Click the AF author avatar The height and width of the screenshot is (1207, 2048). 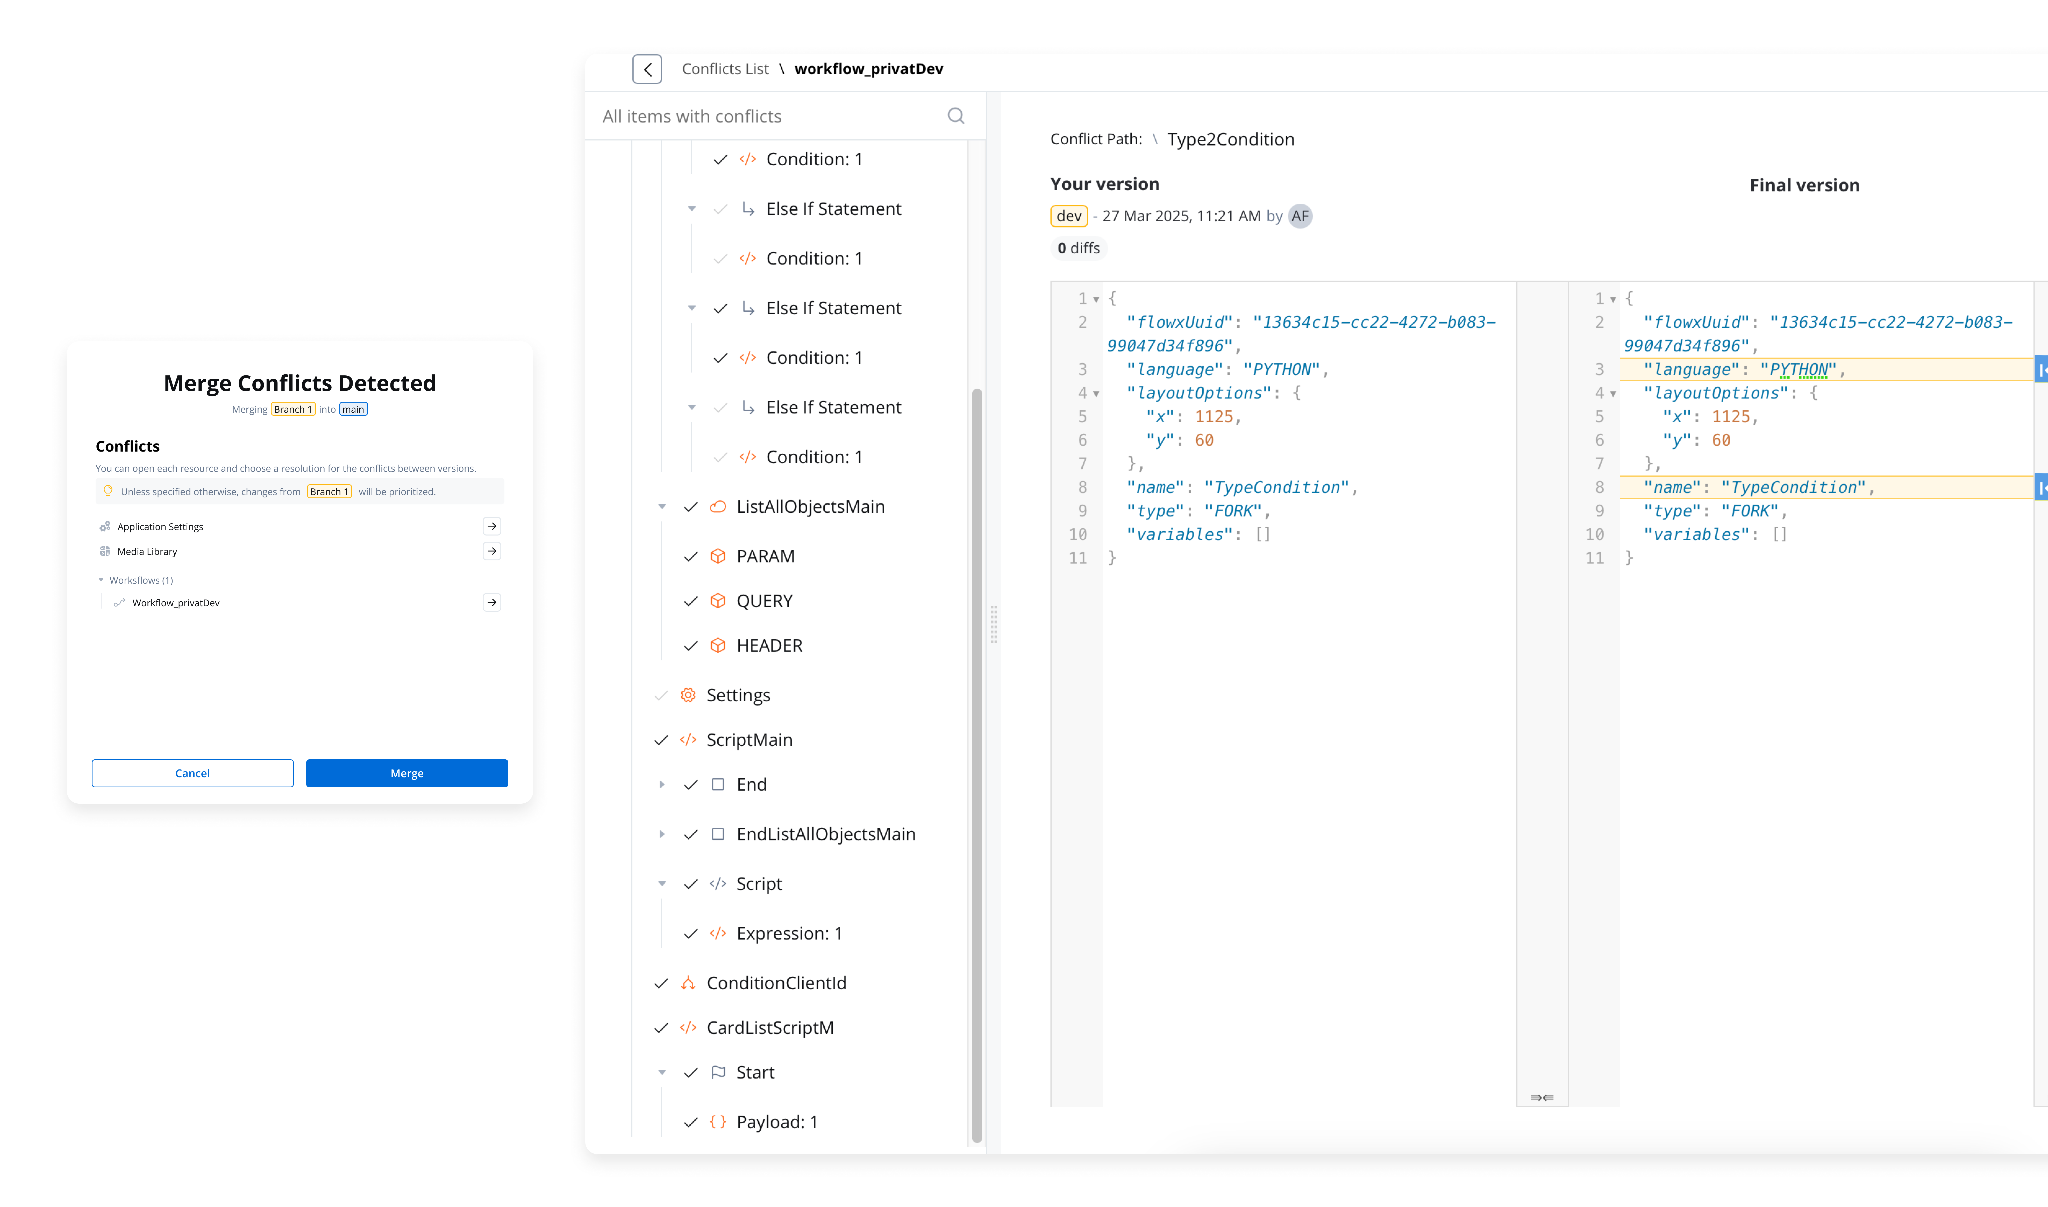pyautogui.click(x=1300, y=216)
